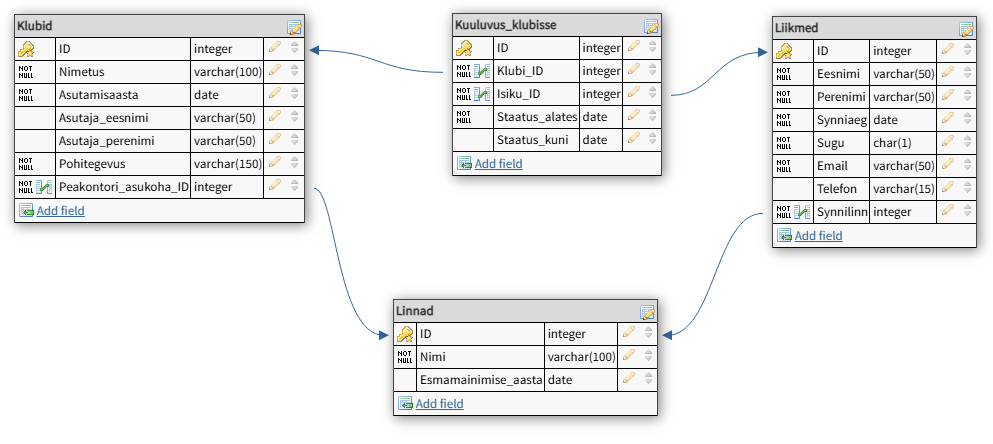
Task: Click pencil icon for Esmamainimise_aasta field
Action: (629, 380)
